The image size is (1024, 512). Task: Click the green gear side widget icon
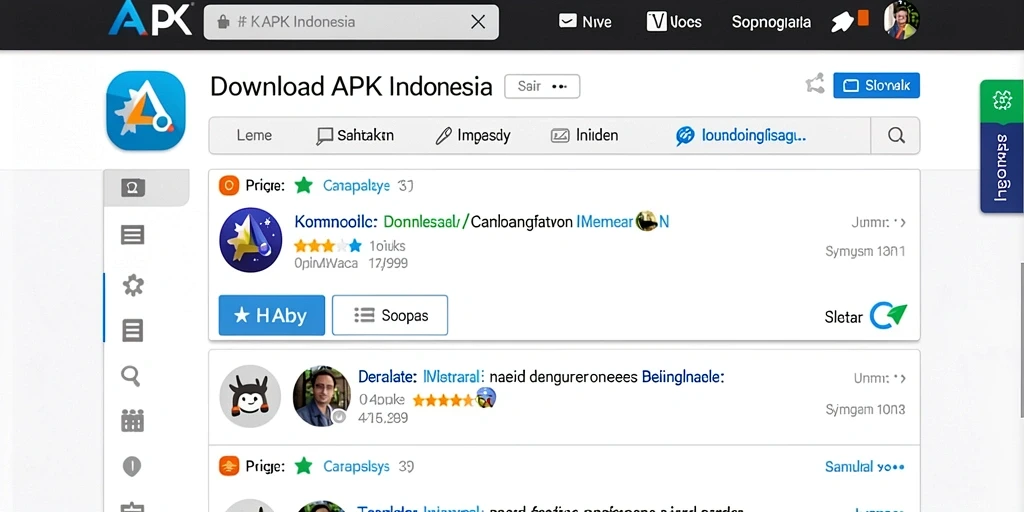[1002, 101]
